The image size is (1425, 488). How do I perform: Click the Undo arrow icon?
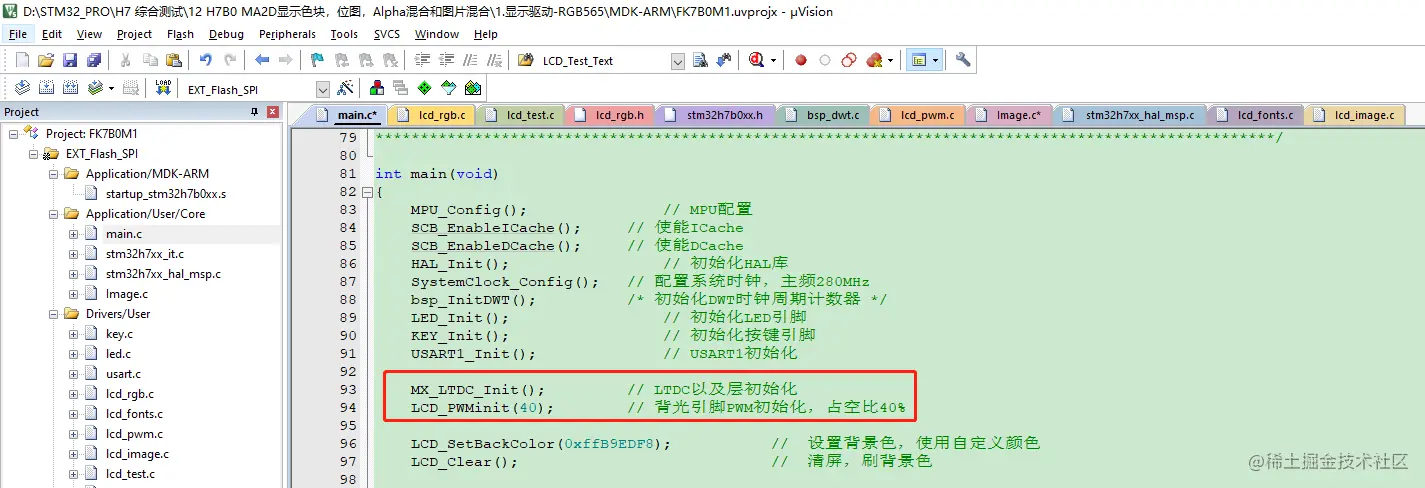pyautogui.click(x=206, y=61)
